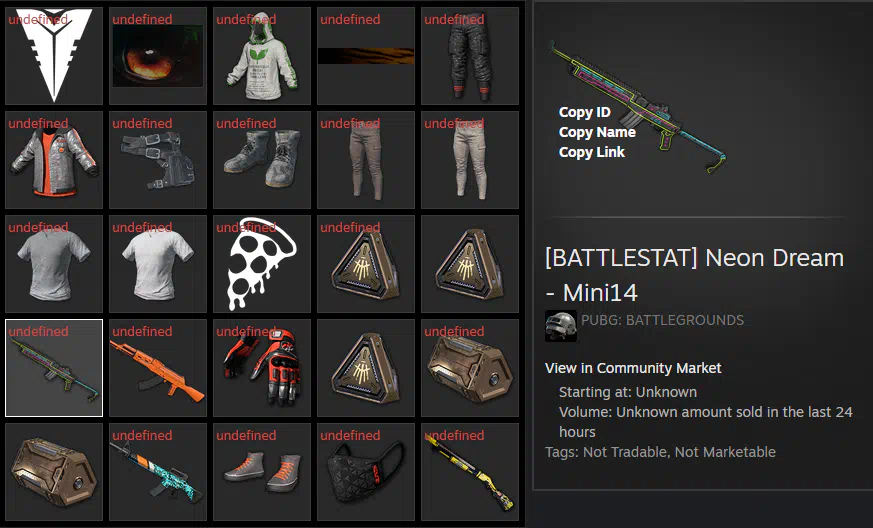
Task: Select Copy Link menu entry
Action: point(591,152)
